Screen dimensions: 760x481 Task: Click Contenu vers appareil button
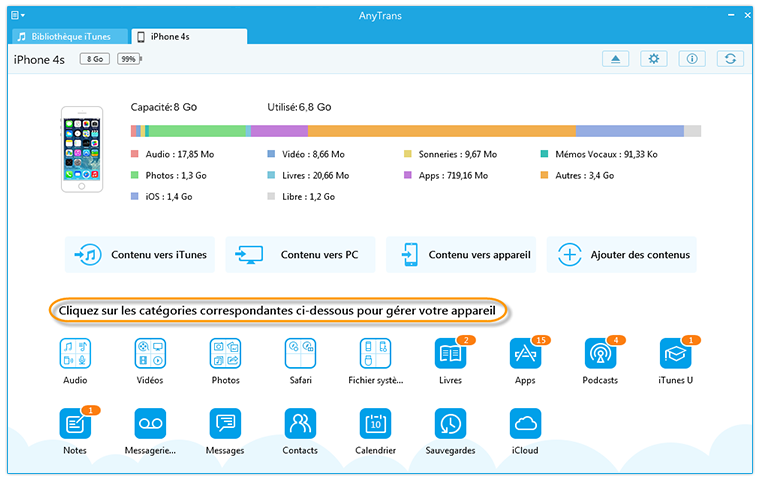461,255
